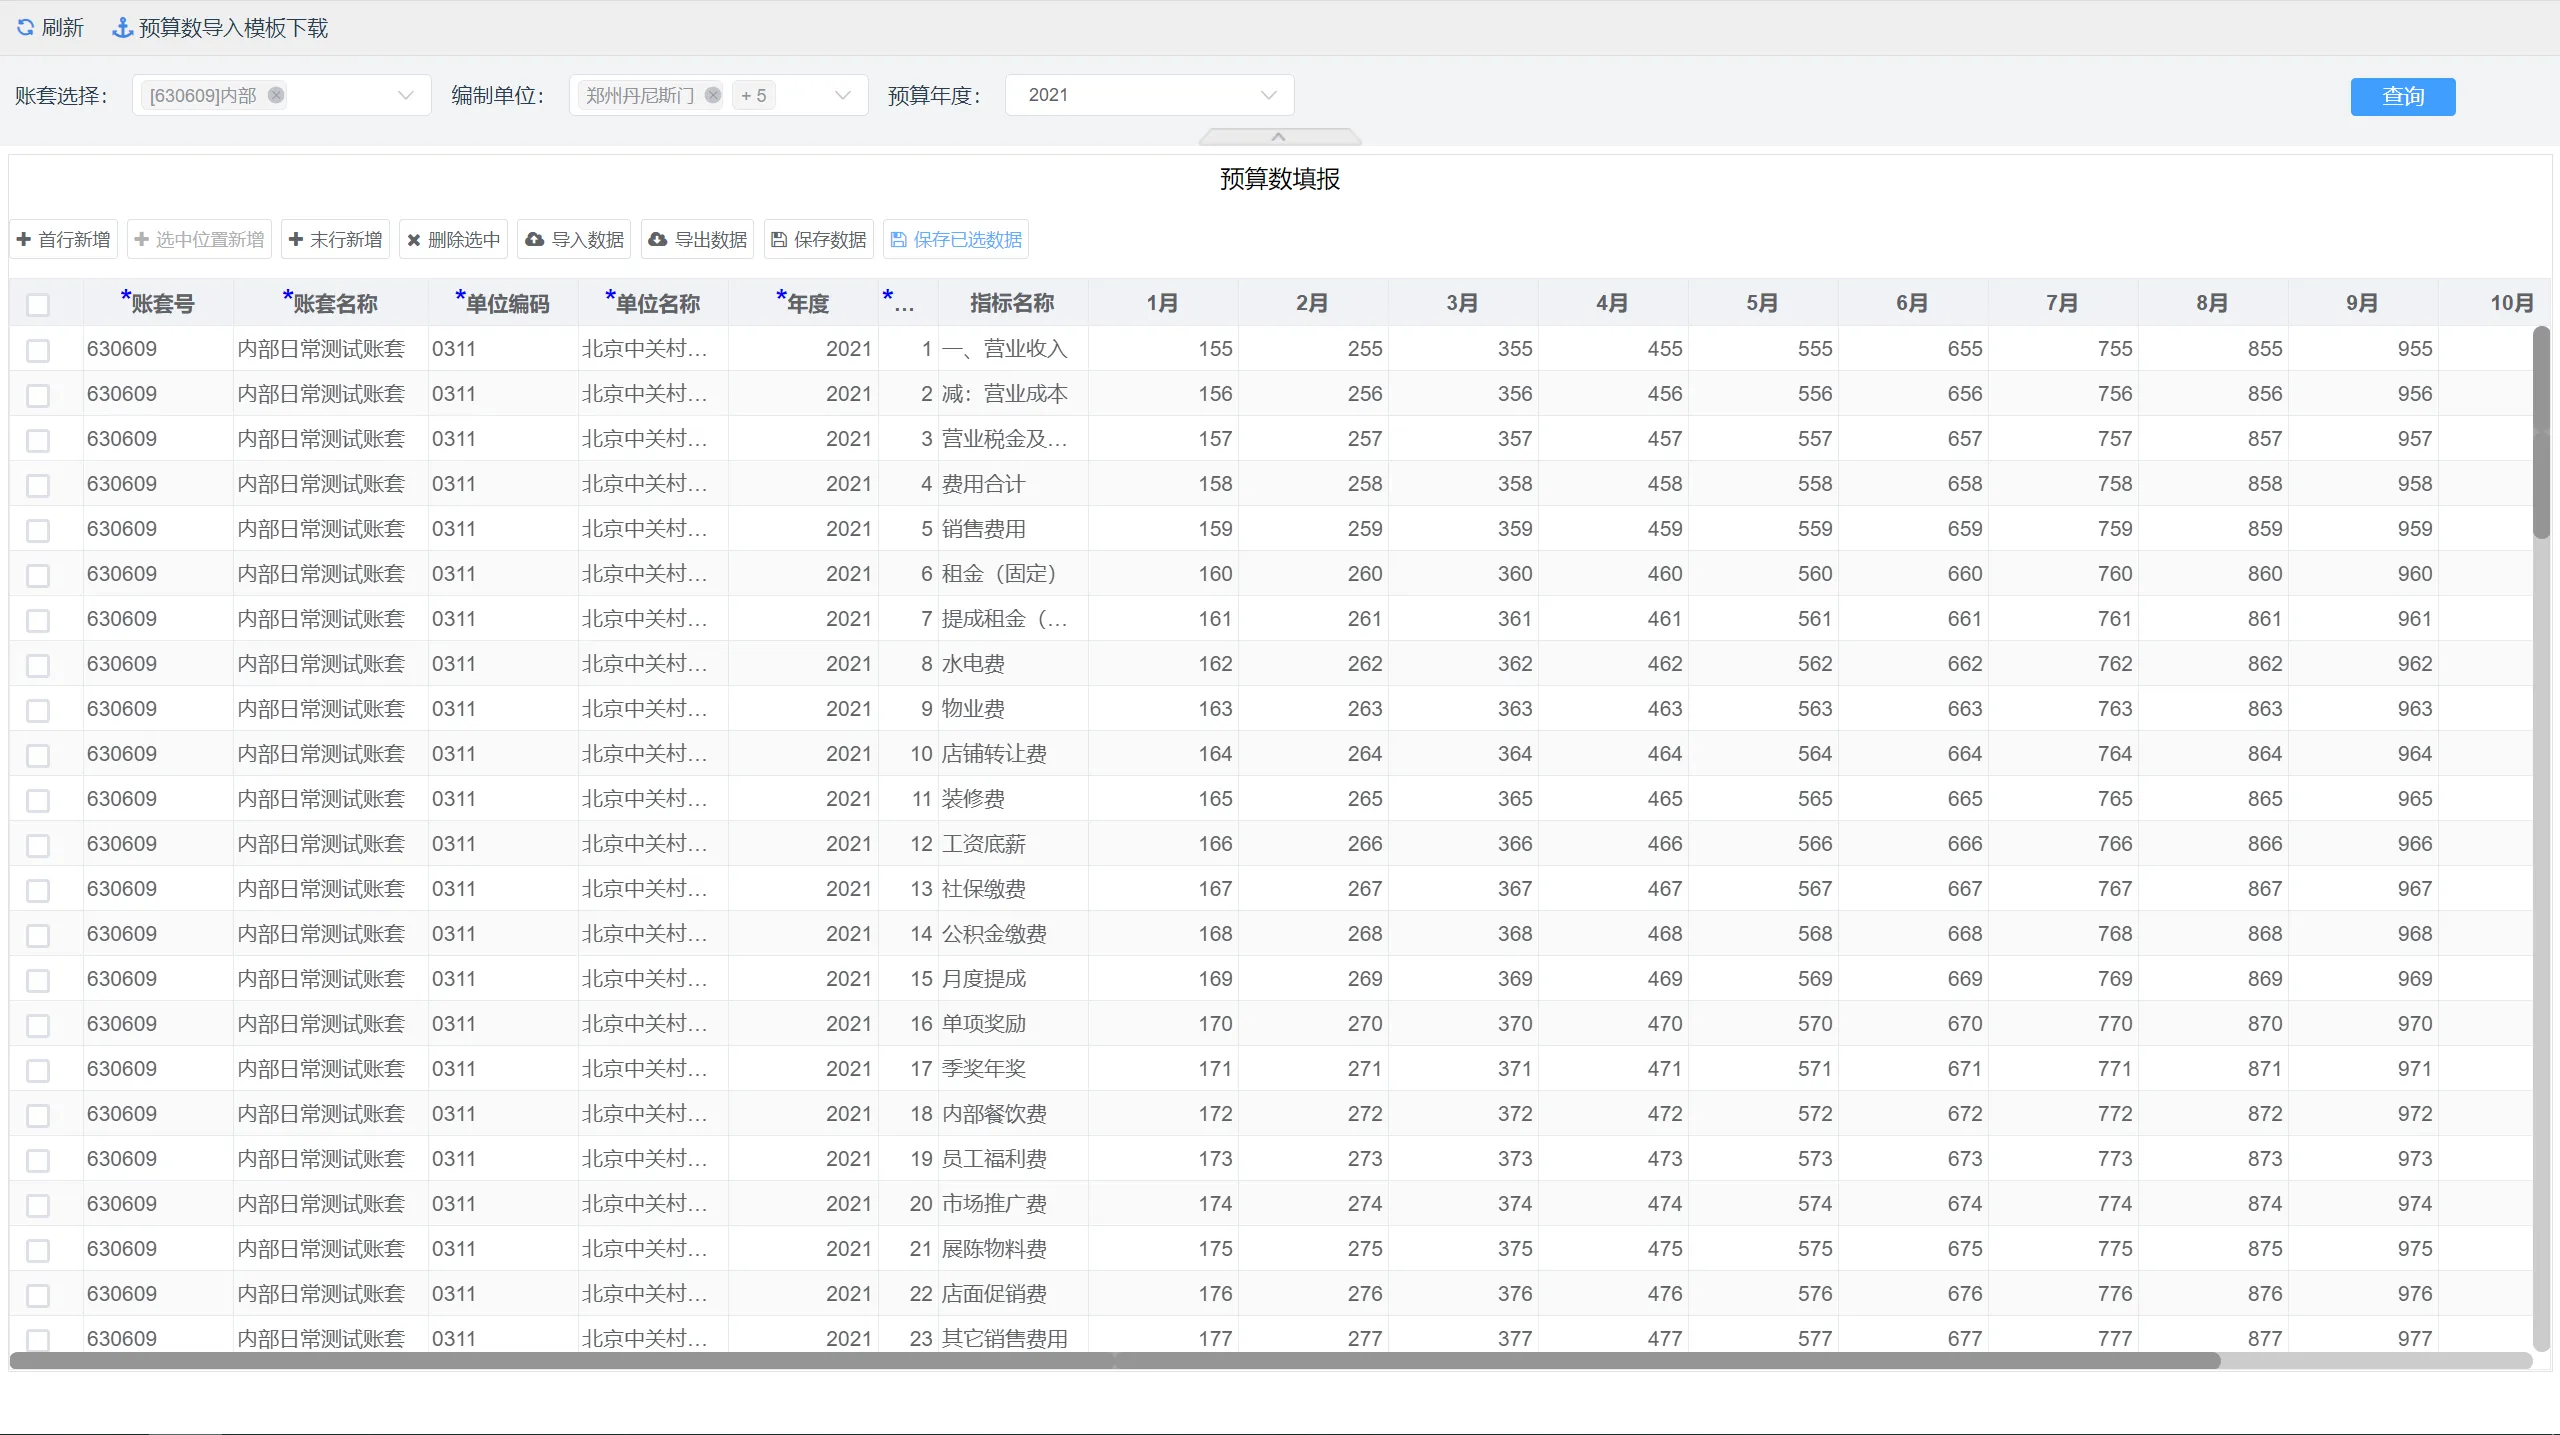
Task: Check the row for 费用合计
Action: click(38, 485)
